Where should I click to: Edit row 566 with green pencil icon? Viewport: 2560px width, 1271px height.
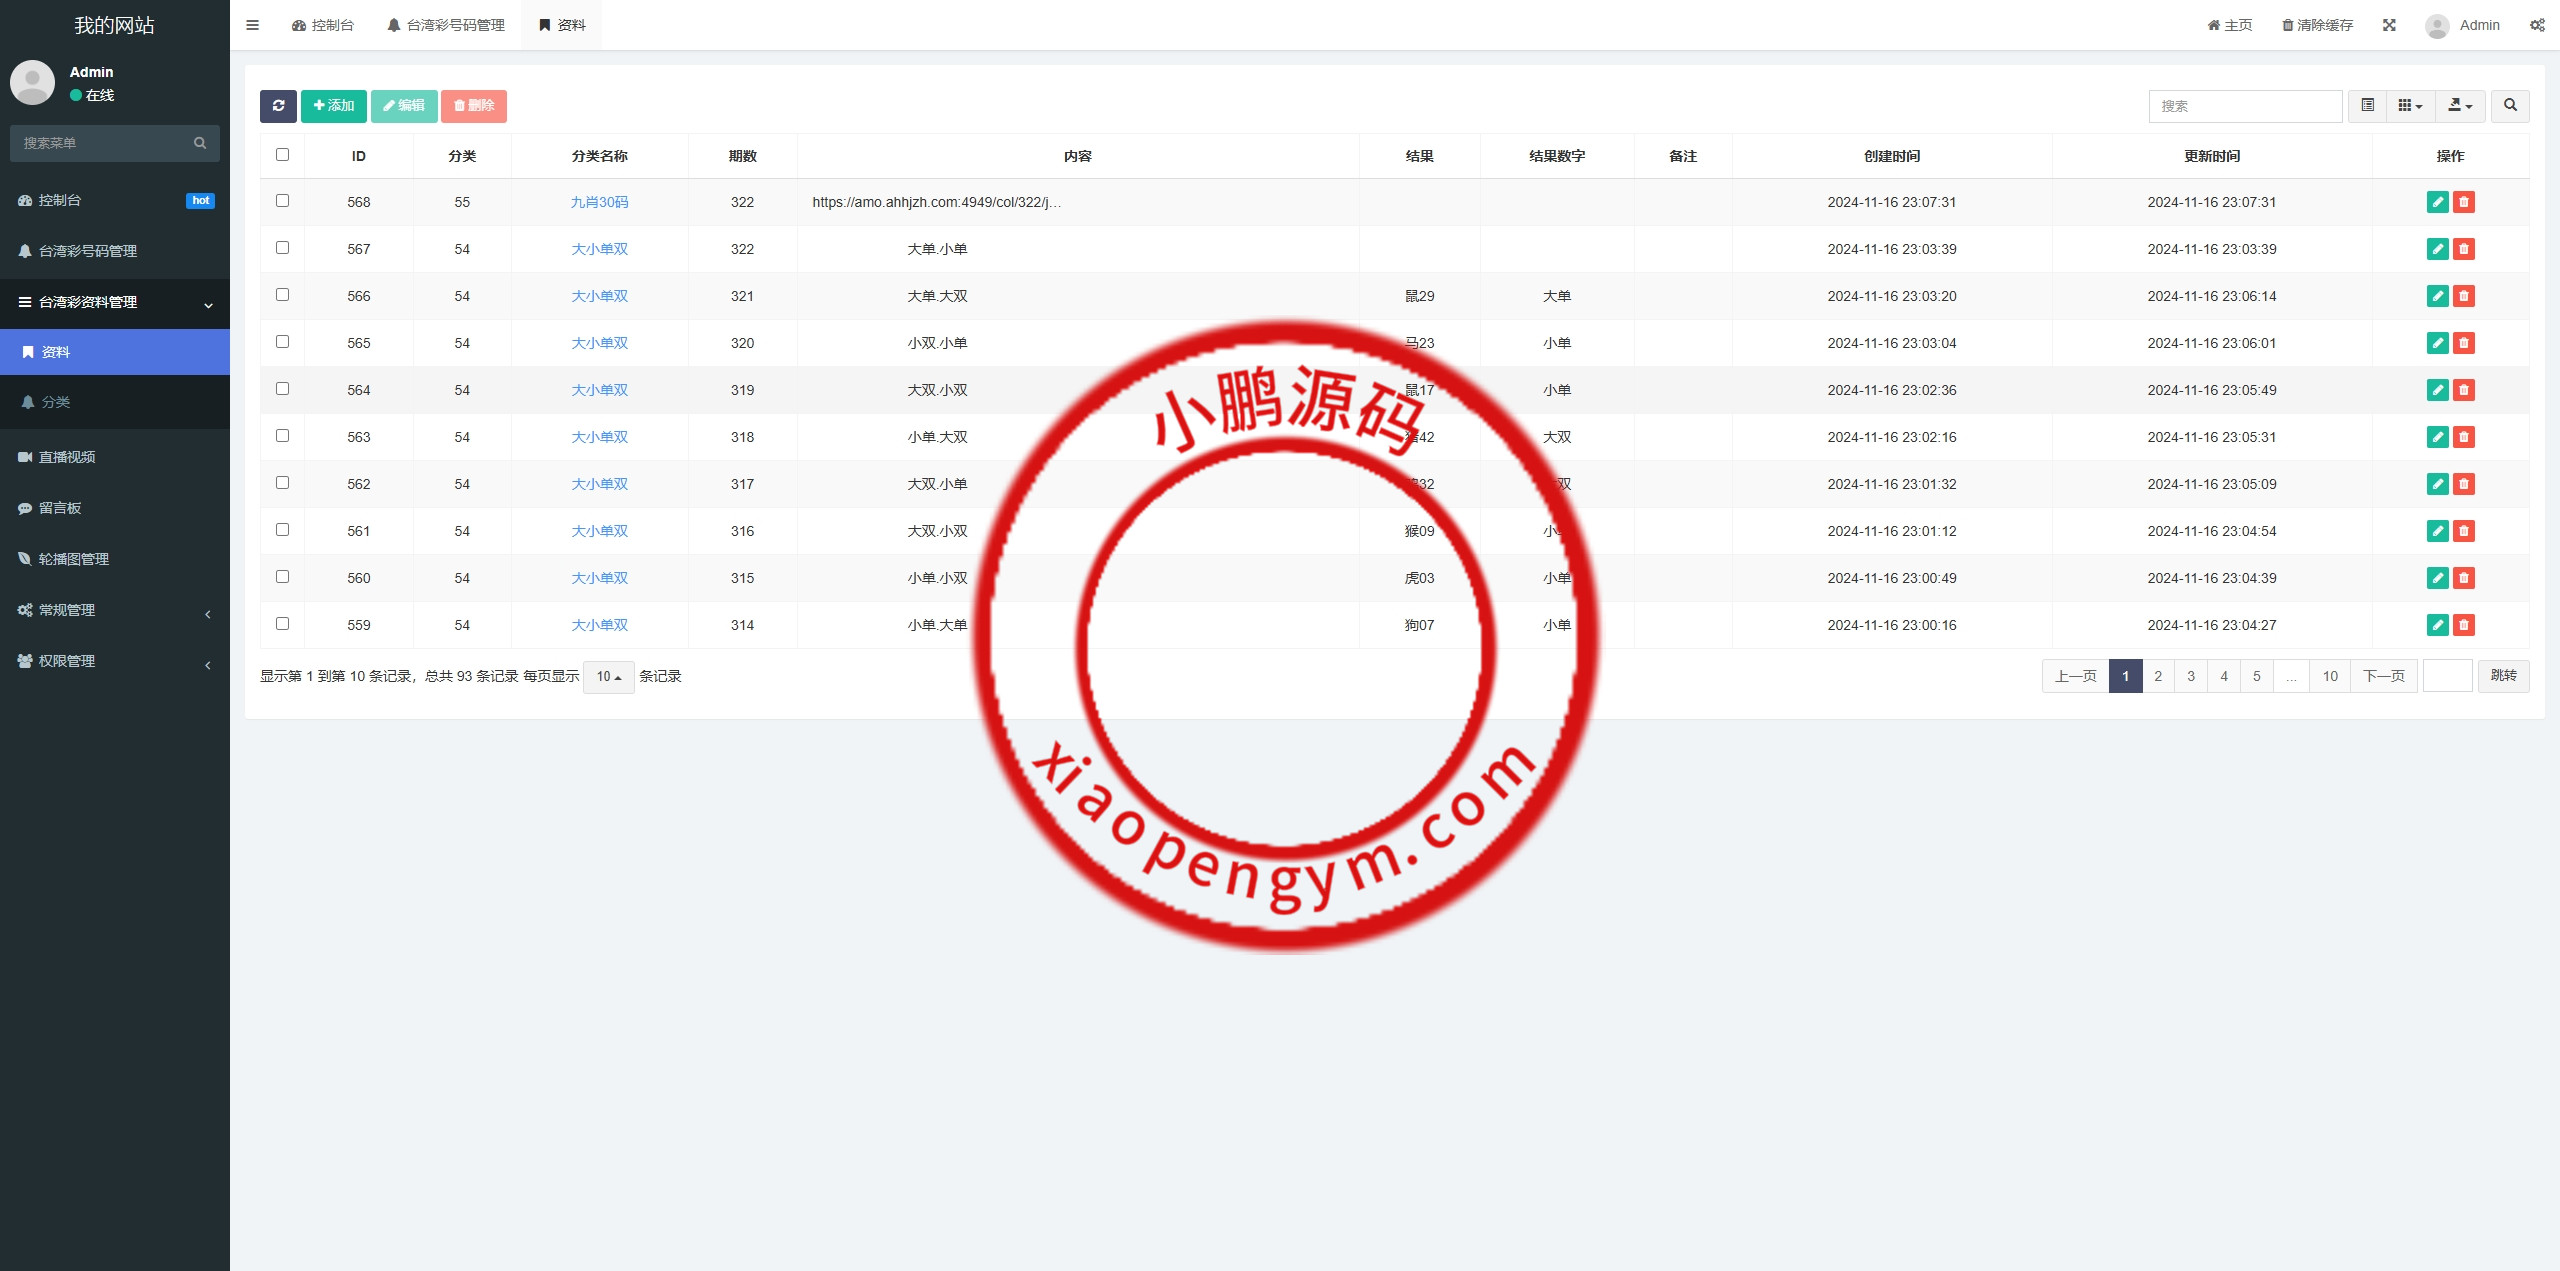[2438, 296]
